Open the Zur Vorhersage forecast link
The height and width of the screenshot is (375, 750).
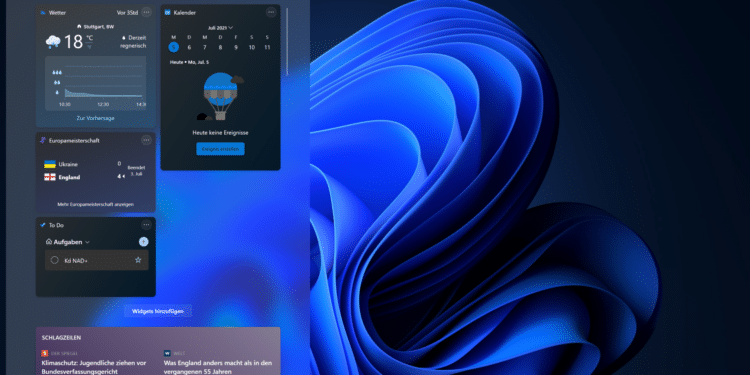pos(96,118)
